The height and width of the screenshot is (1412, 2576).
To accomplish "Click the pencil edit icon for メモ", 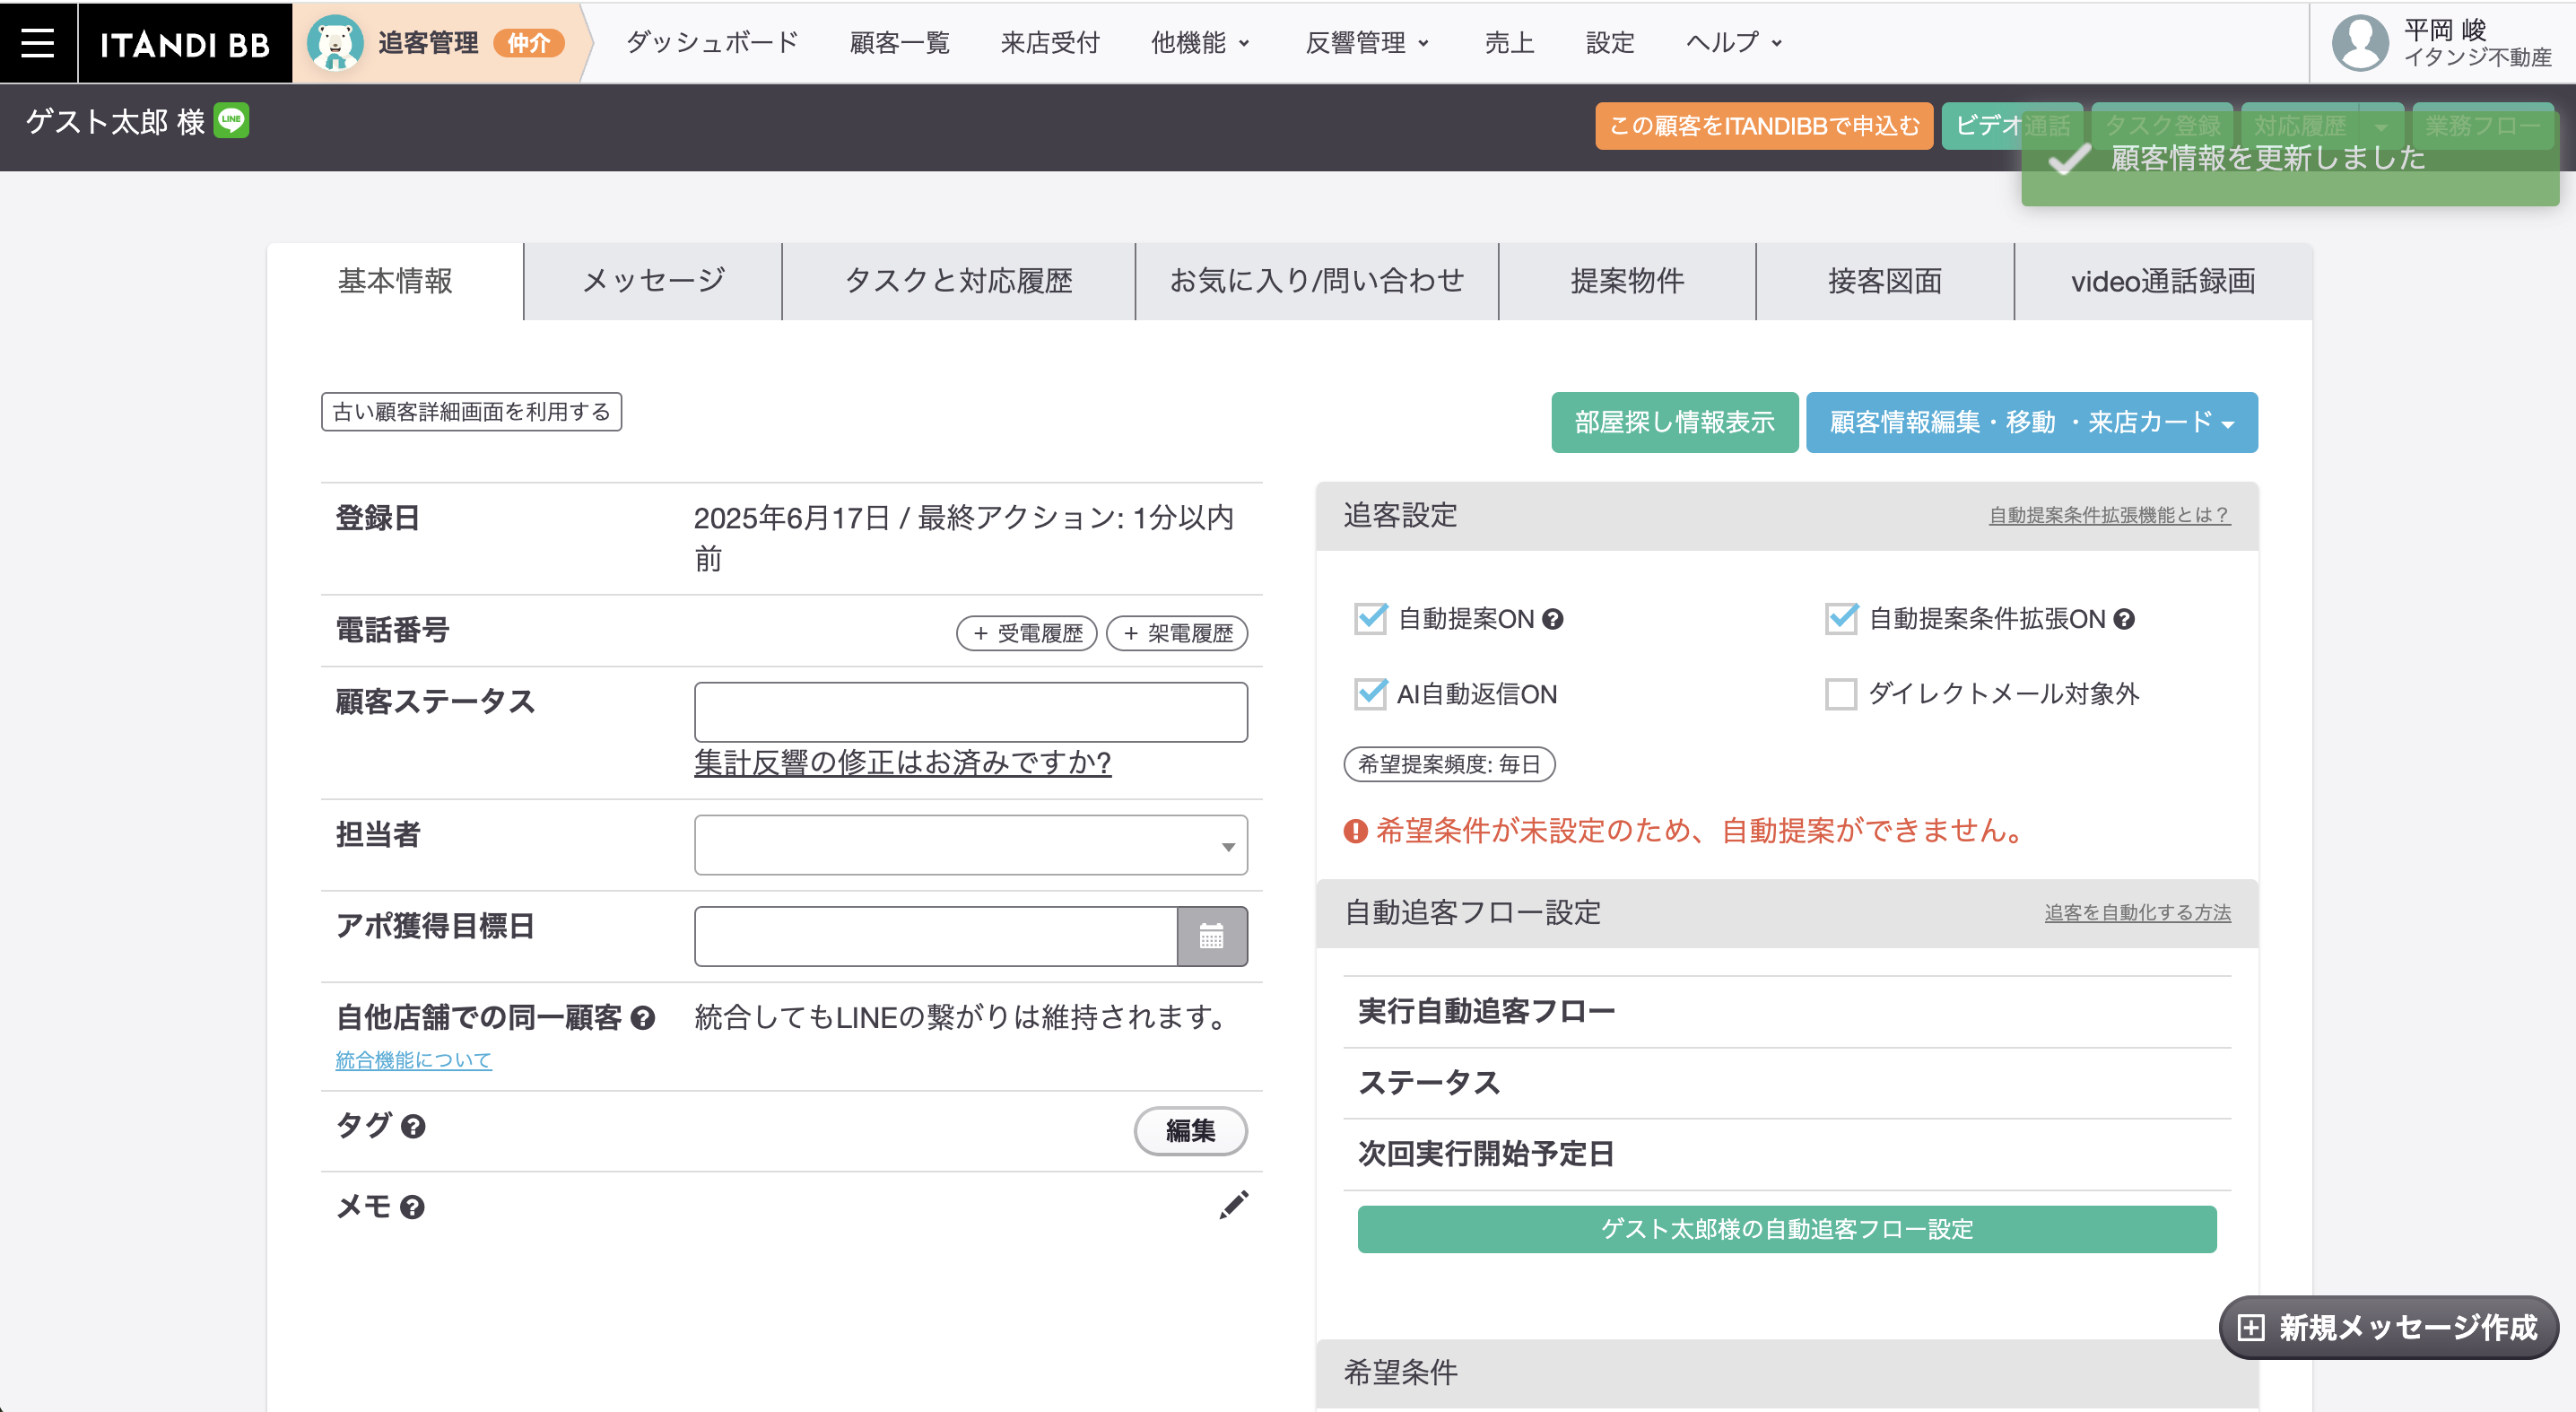I will coord(1234,1205).
